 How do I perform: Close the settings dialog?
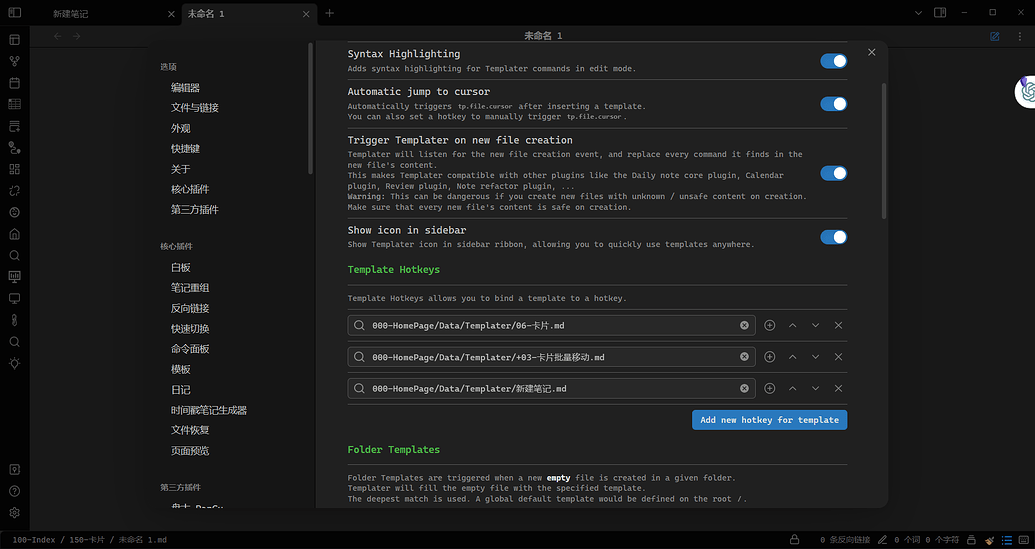coord(871,52)
